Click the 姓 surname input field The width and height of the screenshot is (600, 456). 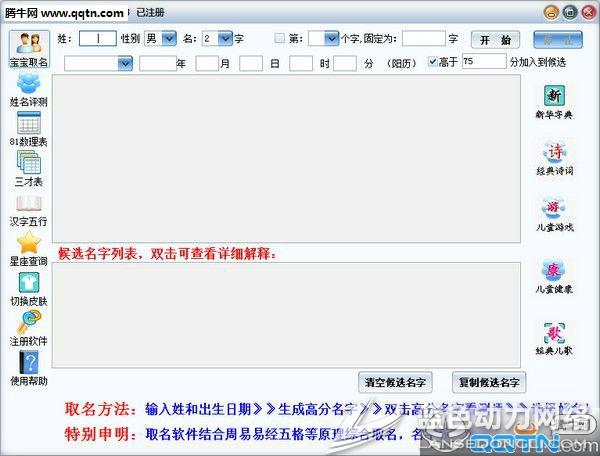coord(97,39)
